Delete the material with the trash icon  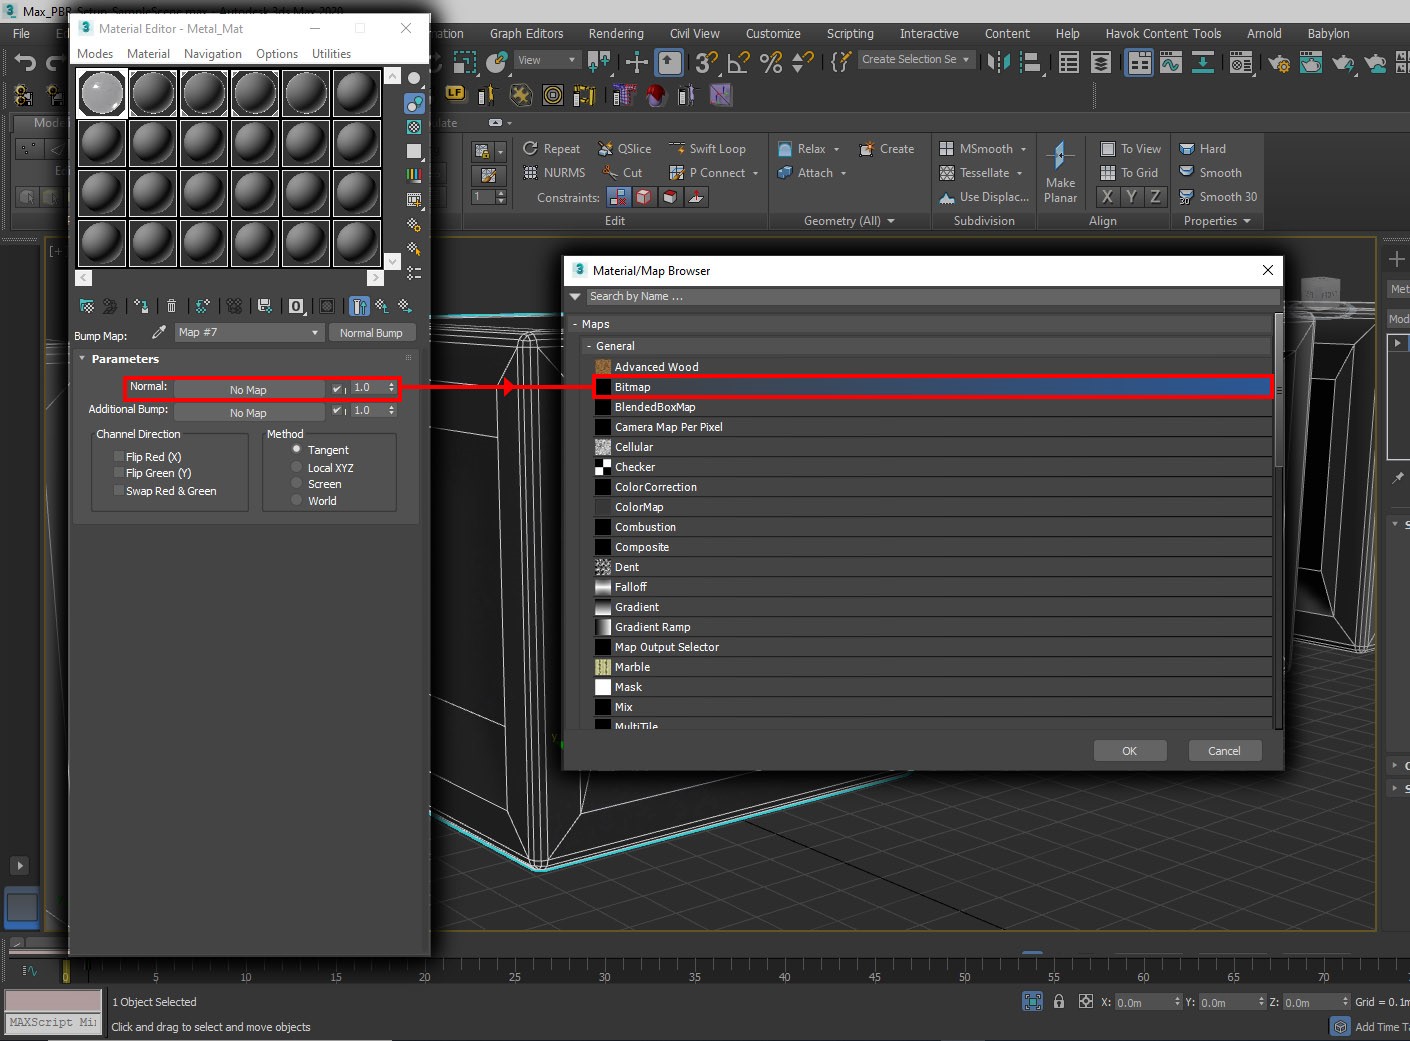click(172, 305)
